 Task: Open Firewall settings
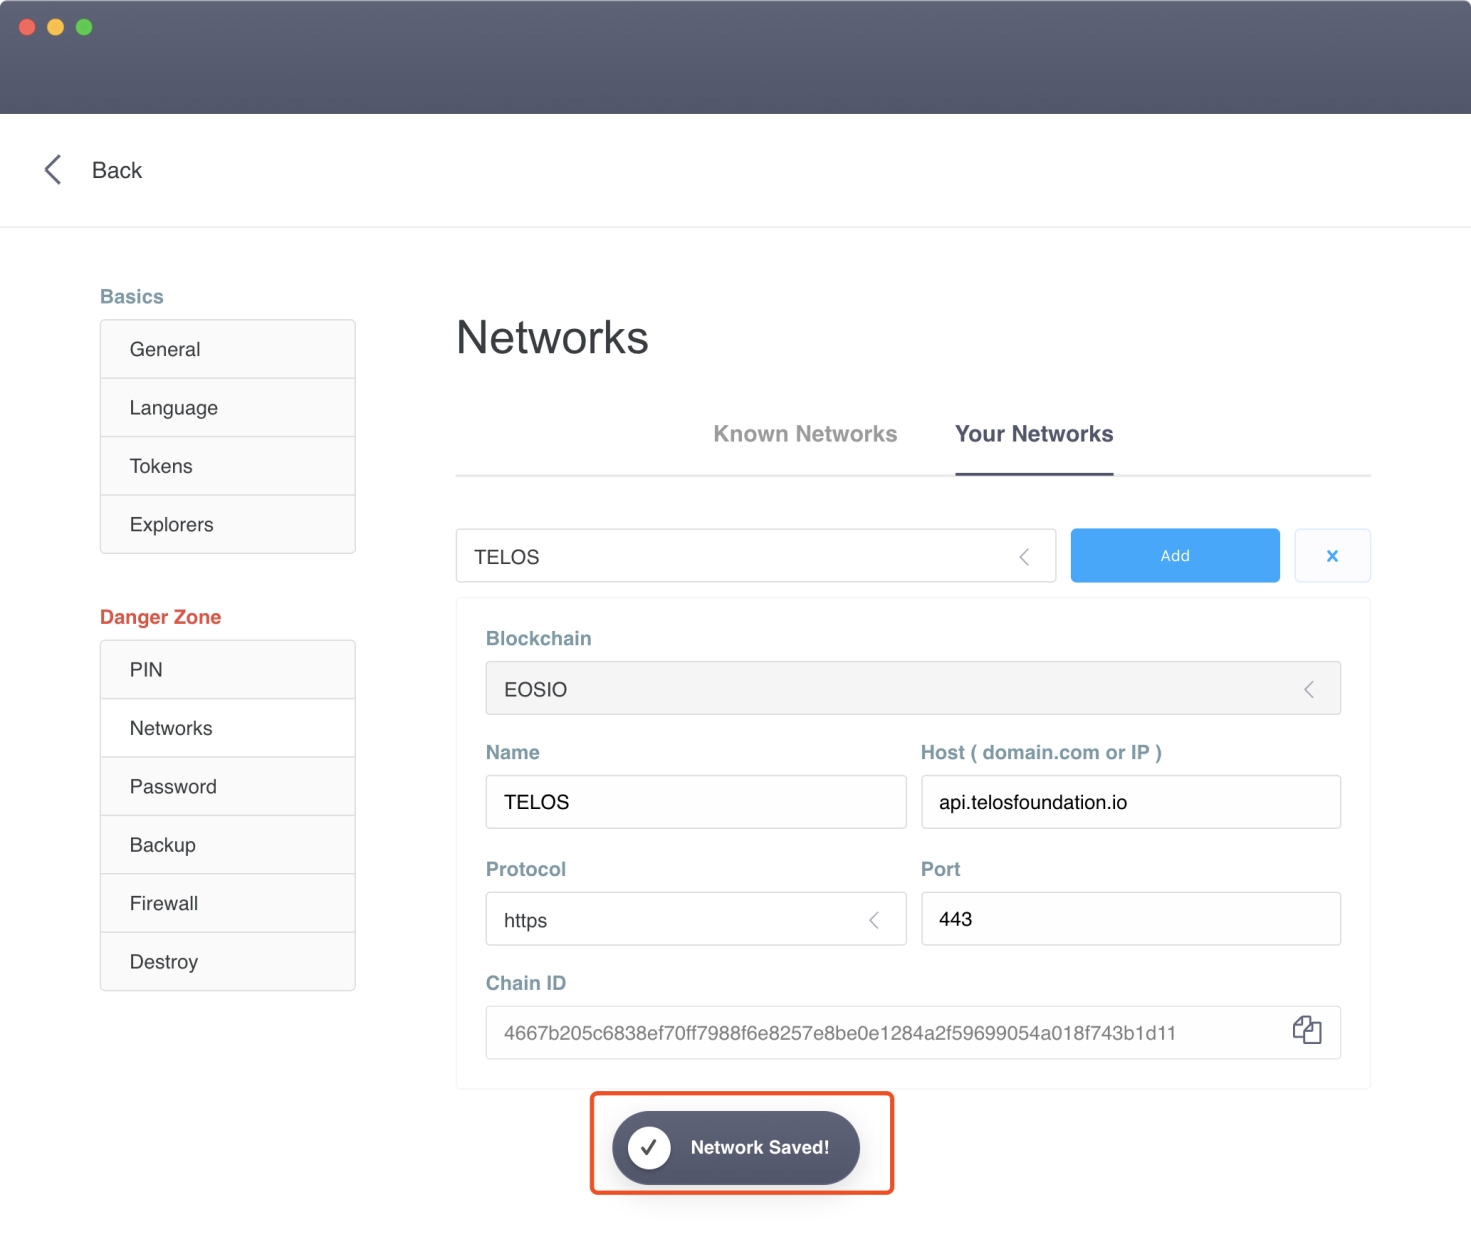click(228, 903)
